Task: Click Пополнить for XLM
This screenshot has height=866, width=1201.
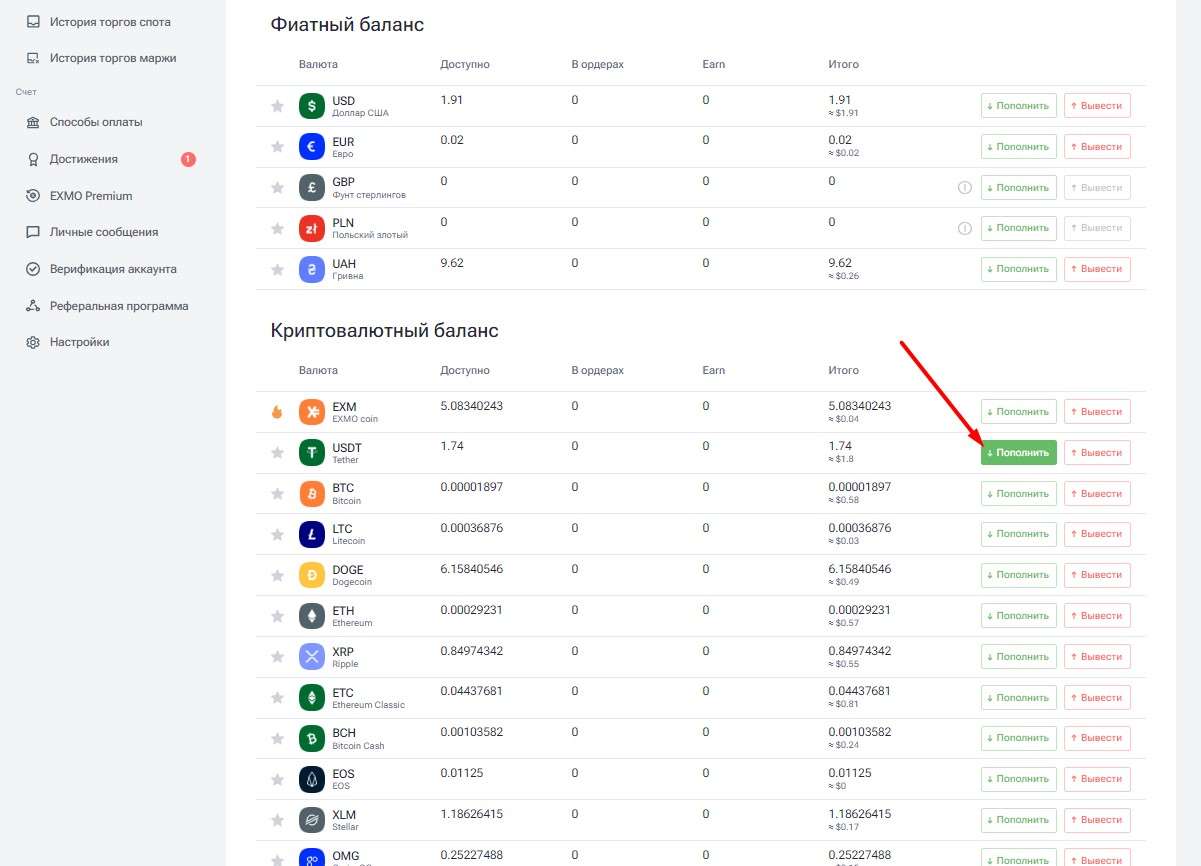Action: [1018, 820]
